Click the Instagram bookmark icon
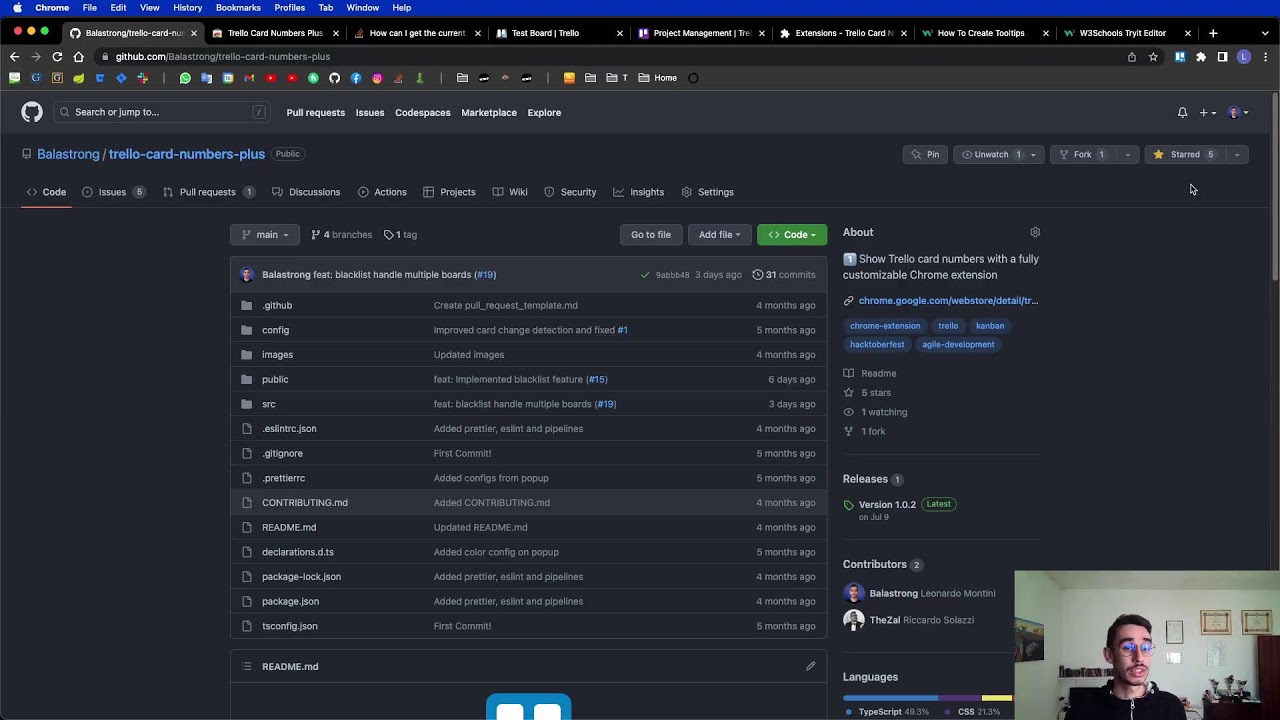 (x=377, y=78)
